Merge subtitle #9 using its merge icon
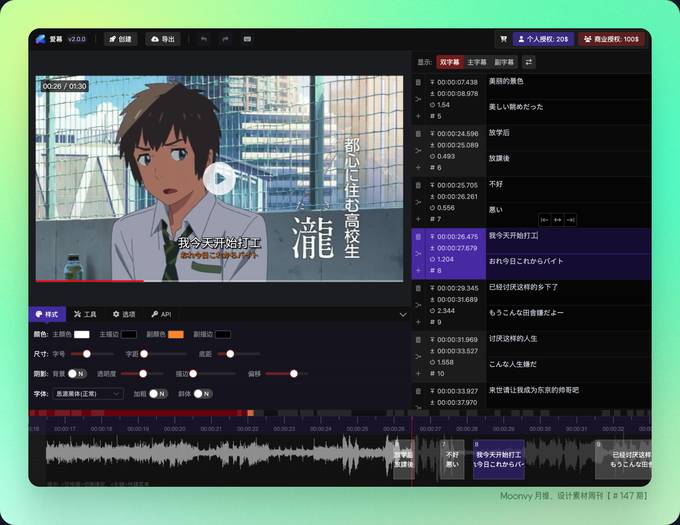The width and height of the screenshot is (680, 525). tap(418, 305)
